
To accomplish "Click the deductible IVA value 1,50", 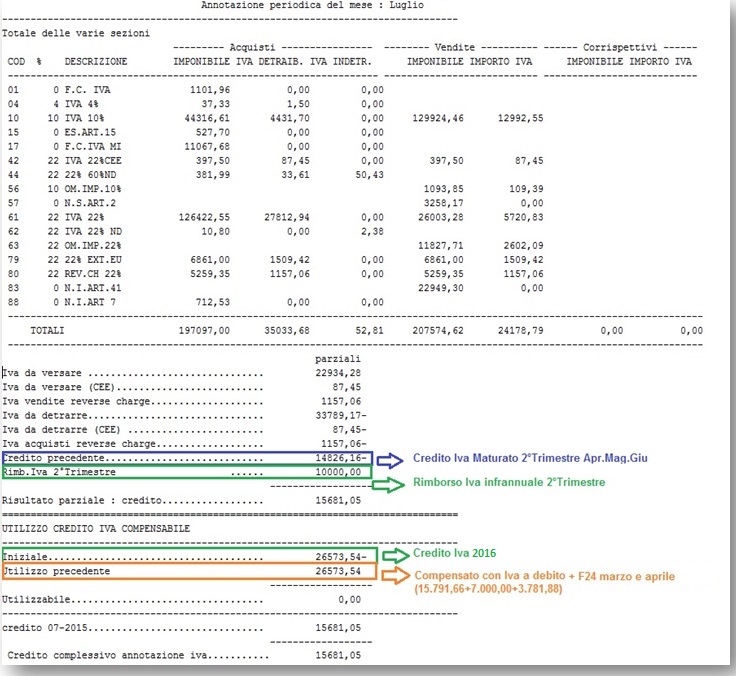I will [298, 104].
